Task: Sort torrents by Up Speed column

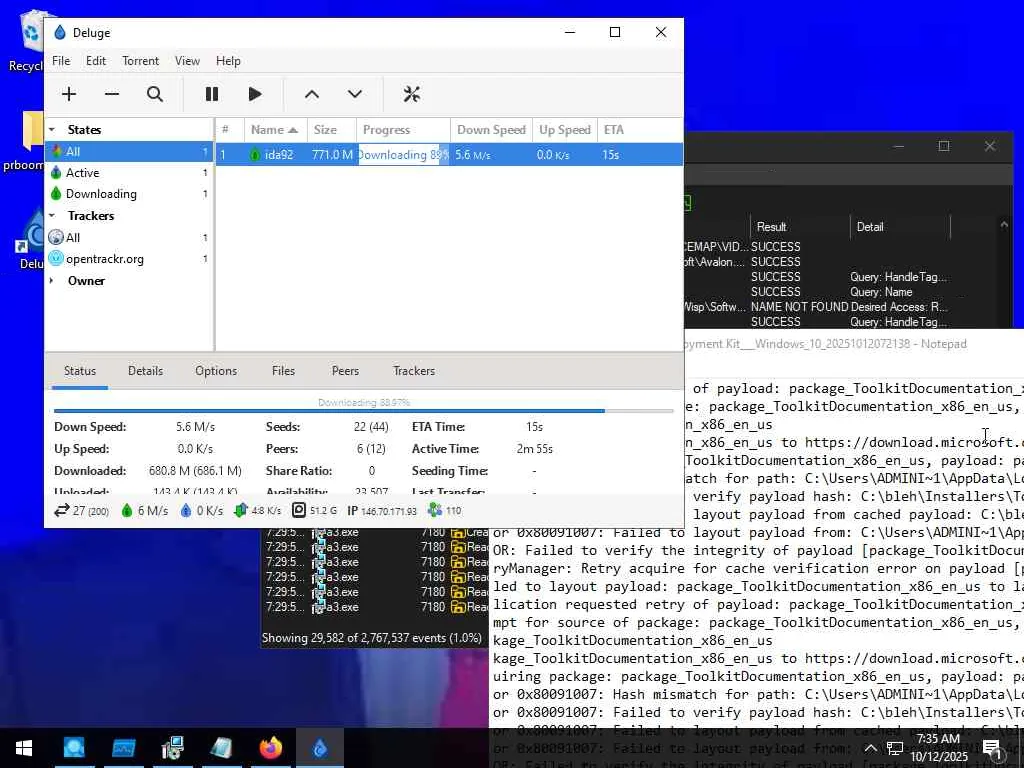Action: [x=565, y=130]
